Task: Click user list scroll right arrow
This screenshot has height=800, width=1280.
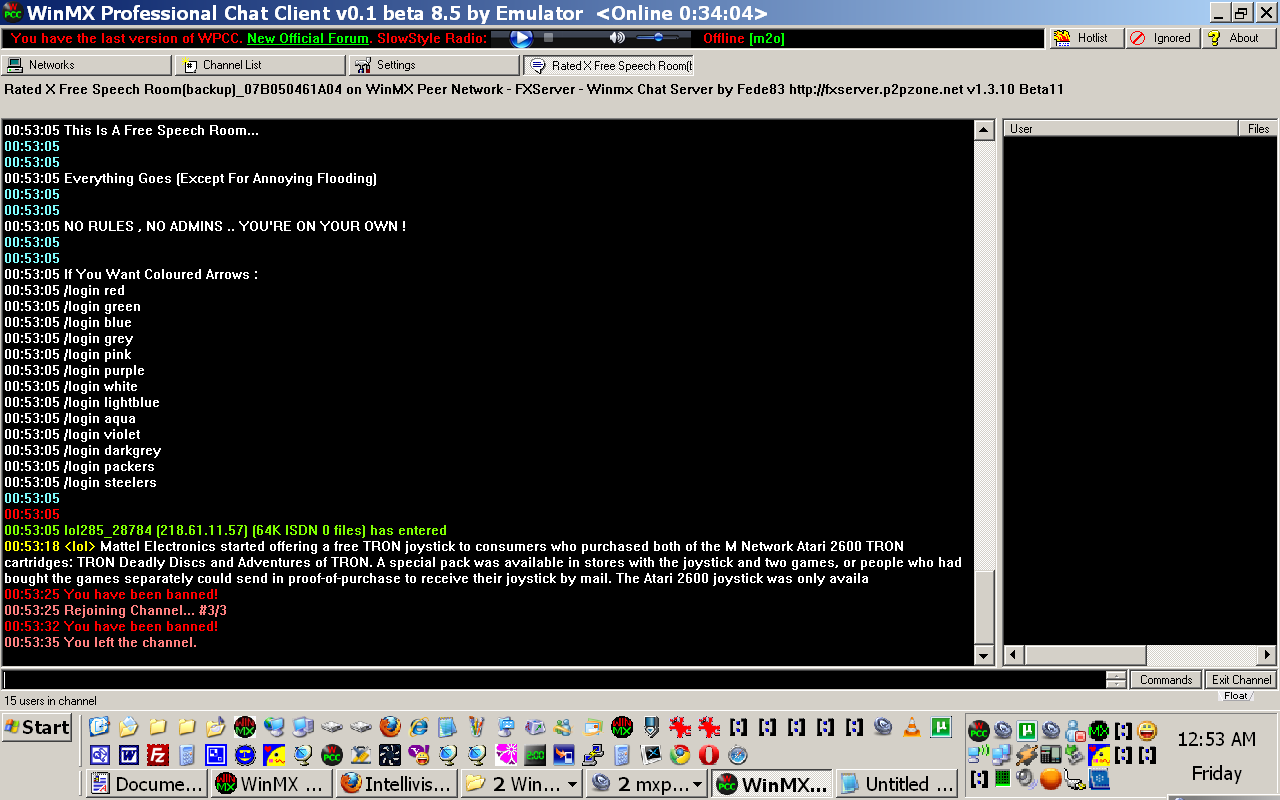Action: click(1267, 655)
